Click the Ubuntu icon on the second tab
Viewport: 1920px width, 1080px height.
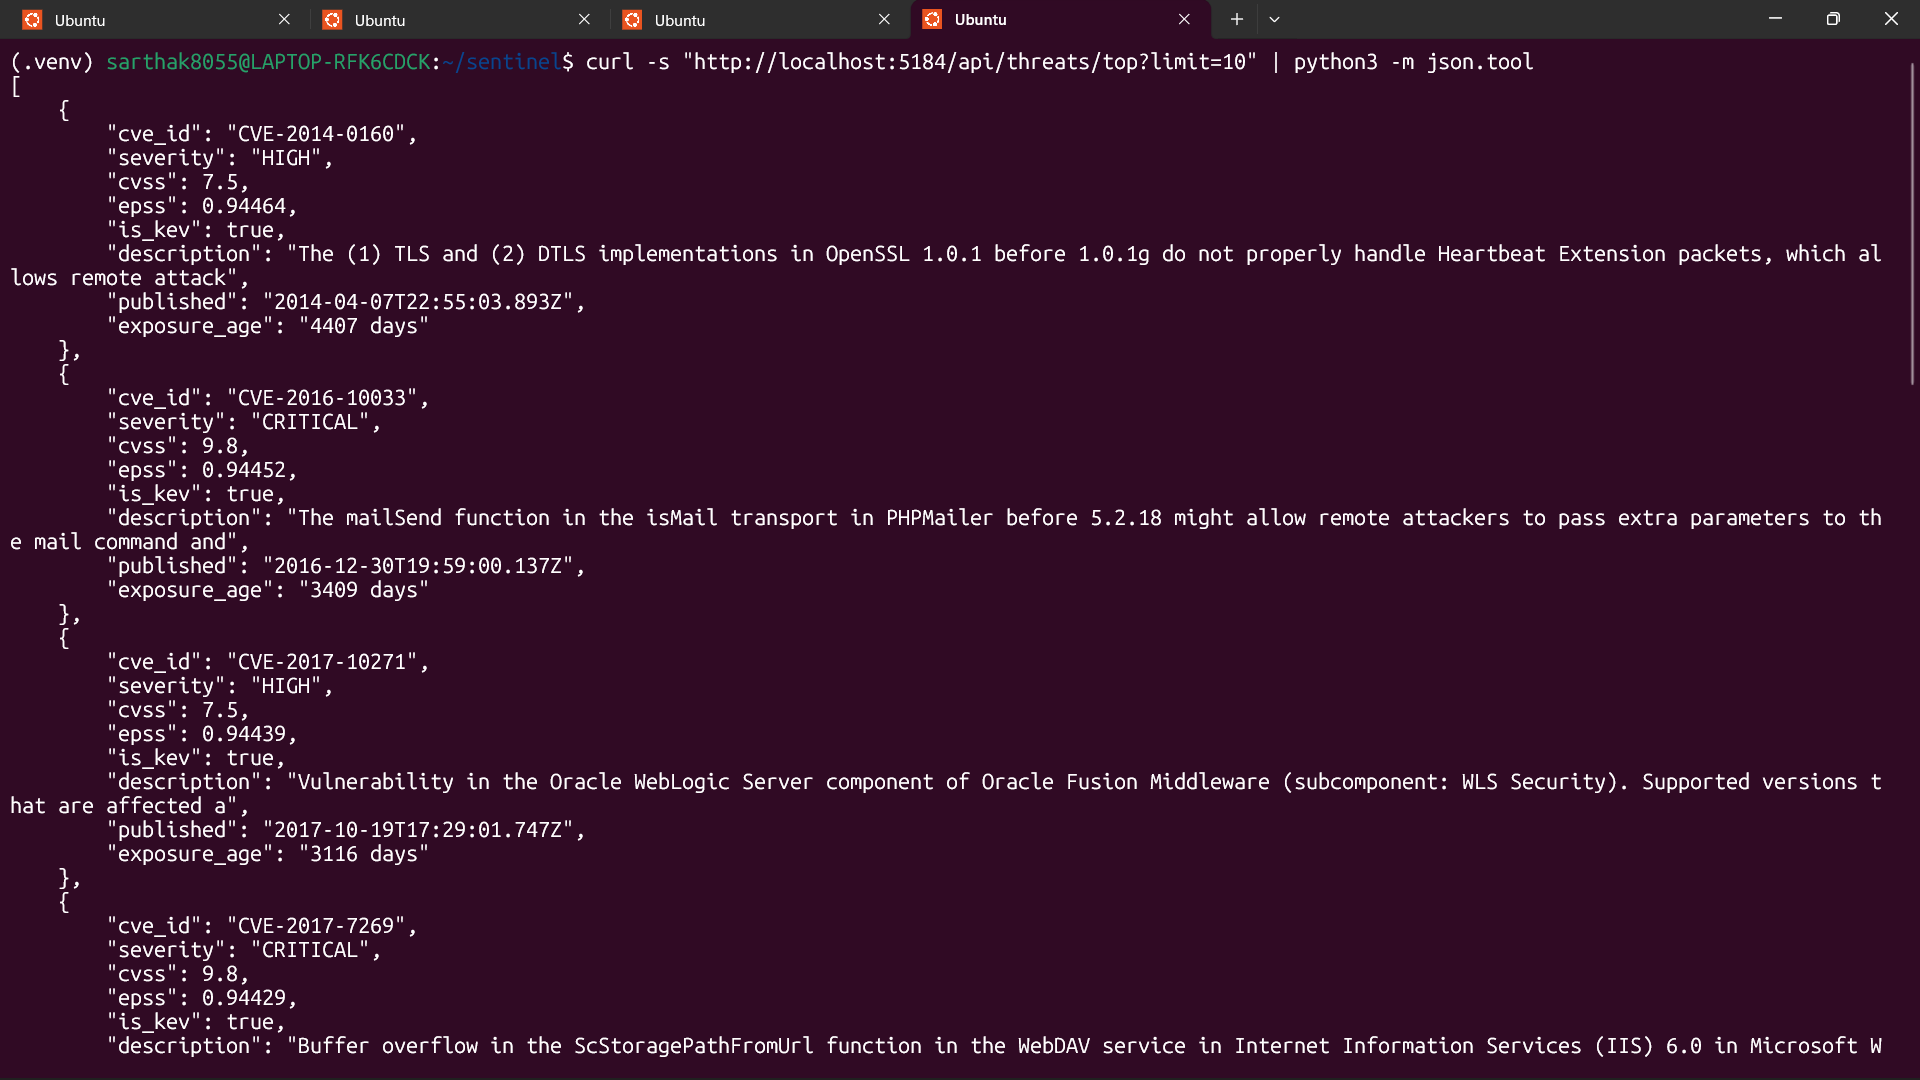click(x=332, y=20)
